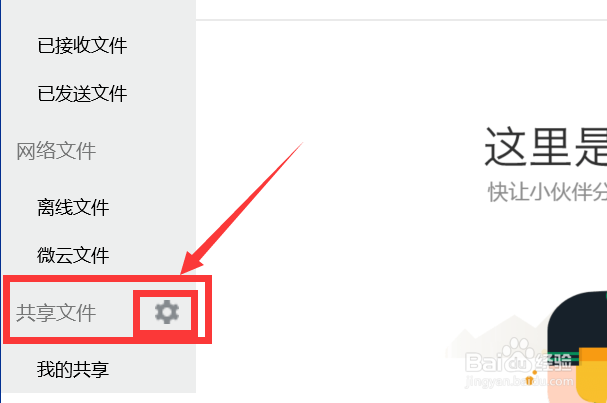Click the Baidu 经验 watermark logo
Screen dimensions: 607x403
coord(519,360)
